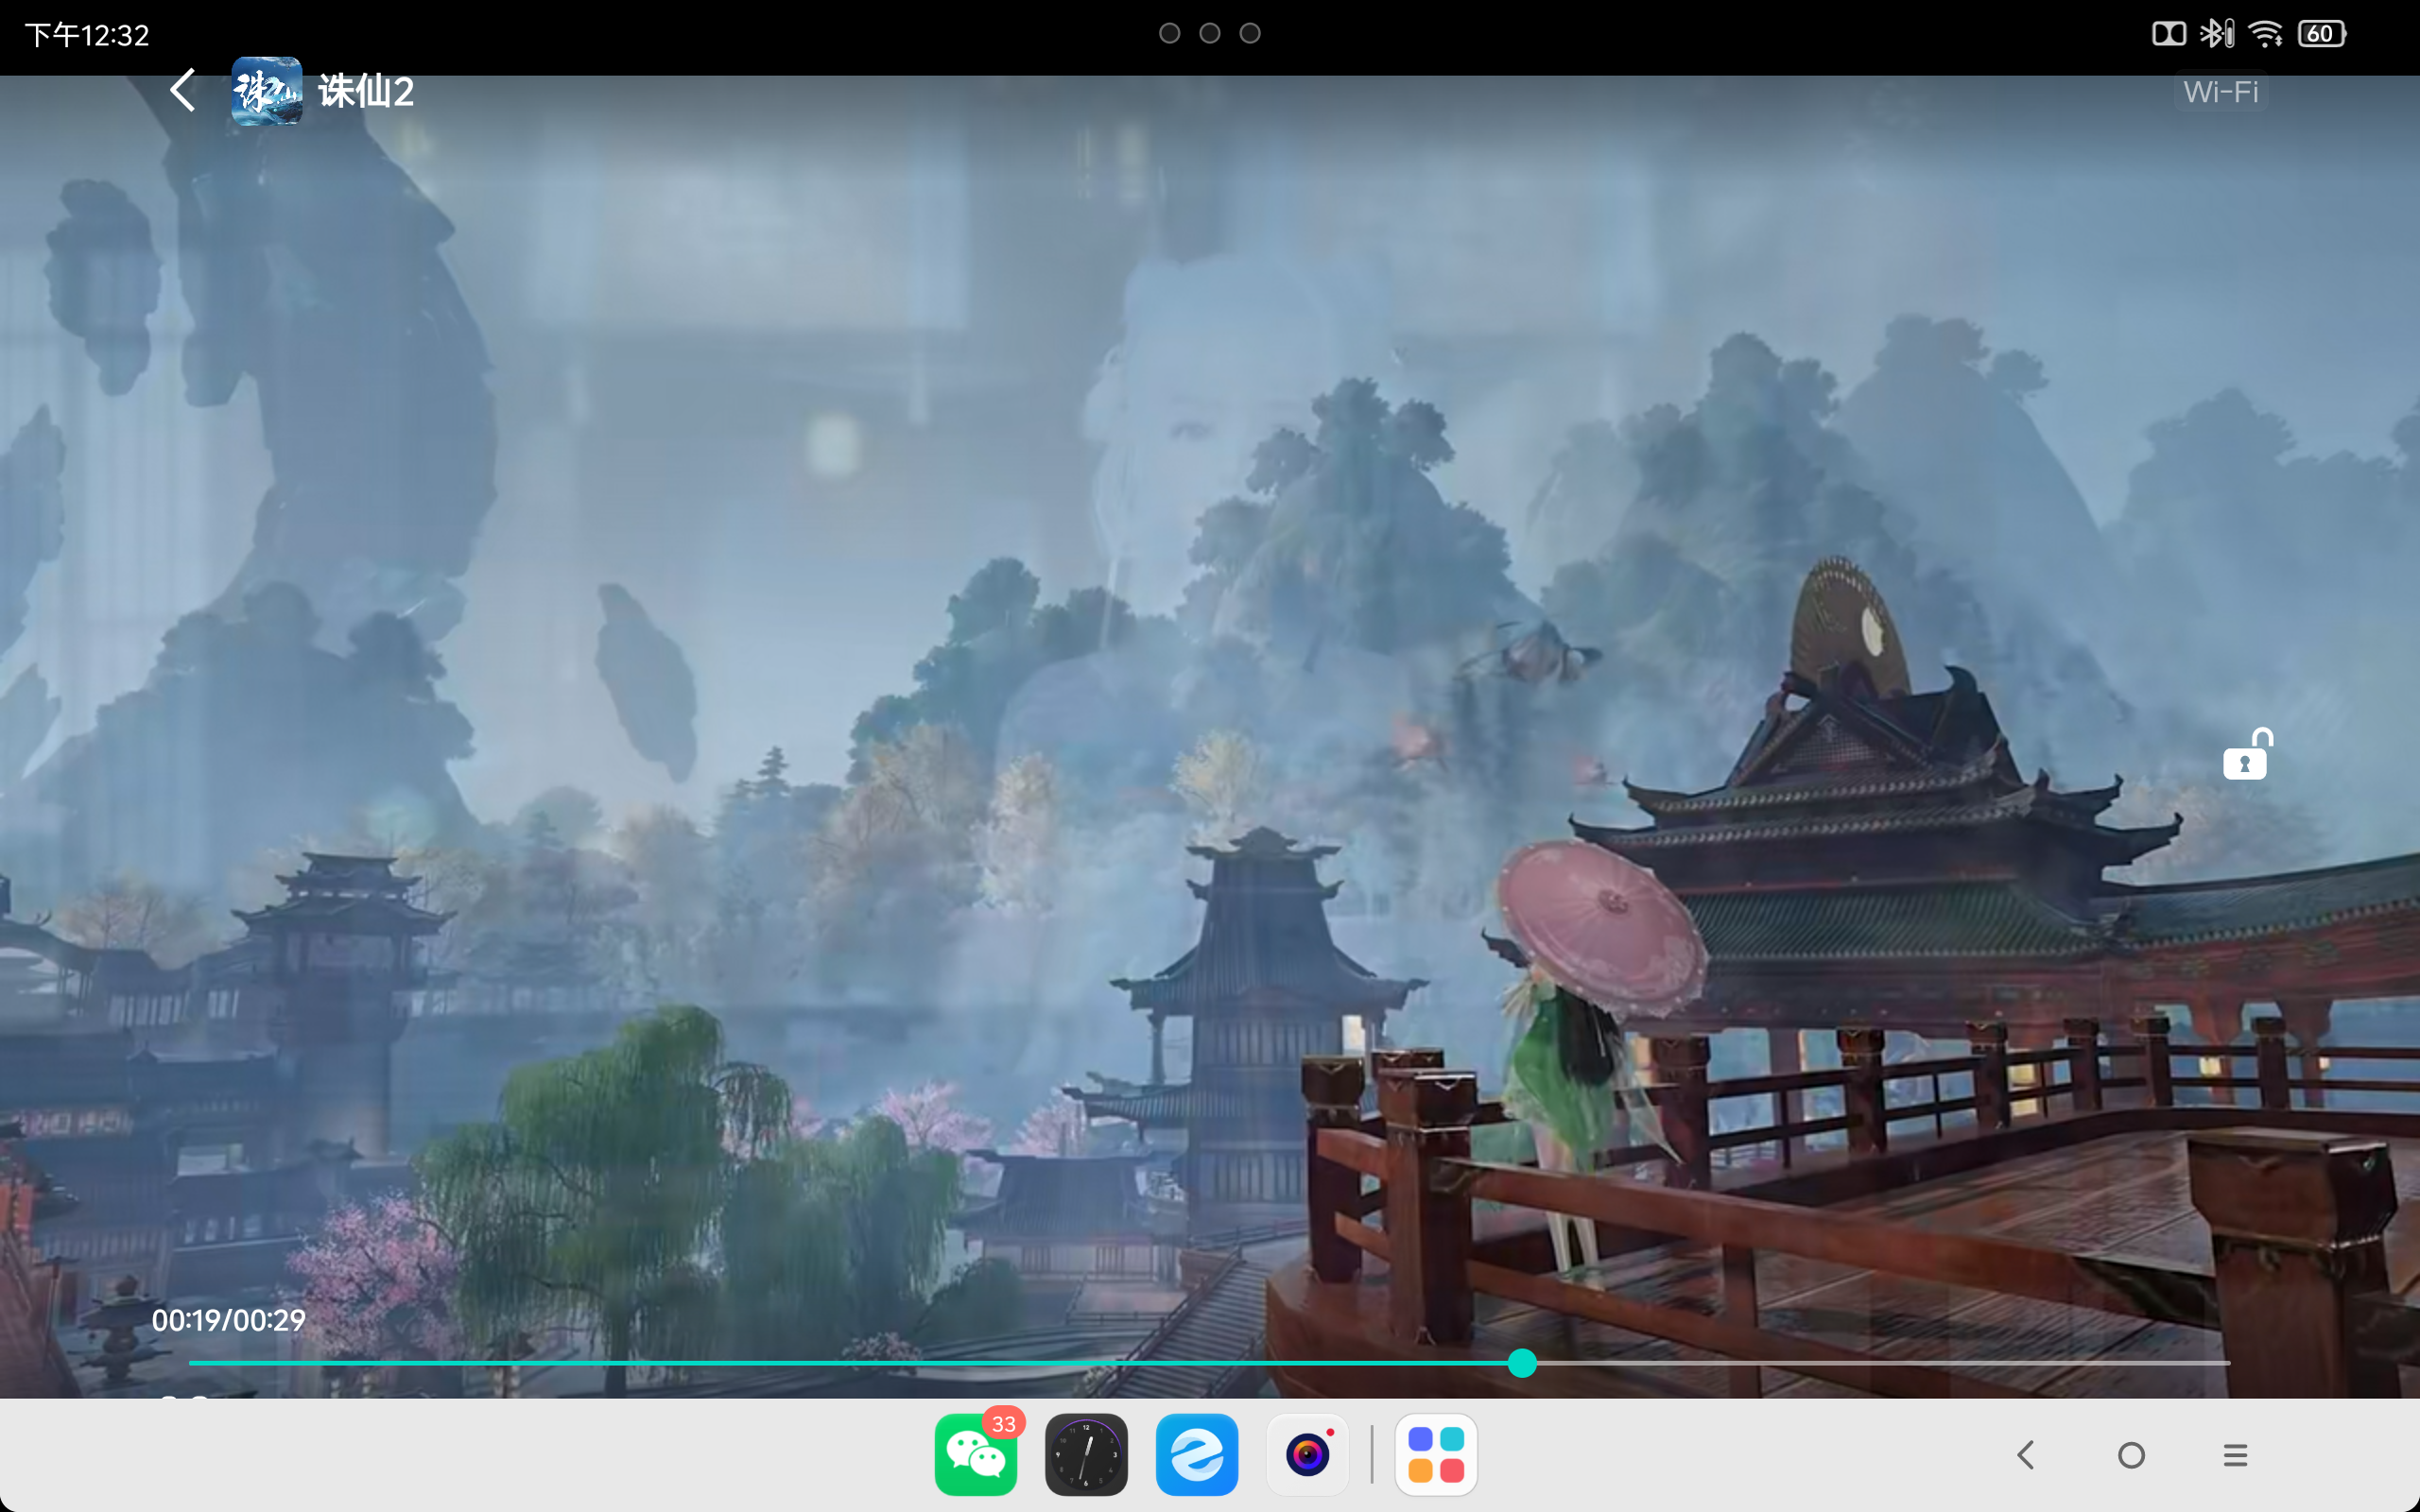Go back using the top-left arrow
This screenshot has width=2420, height=1512.
coord(182,91)
